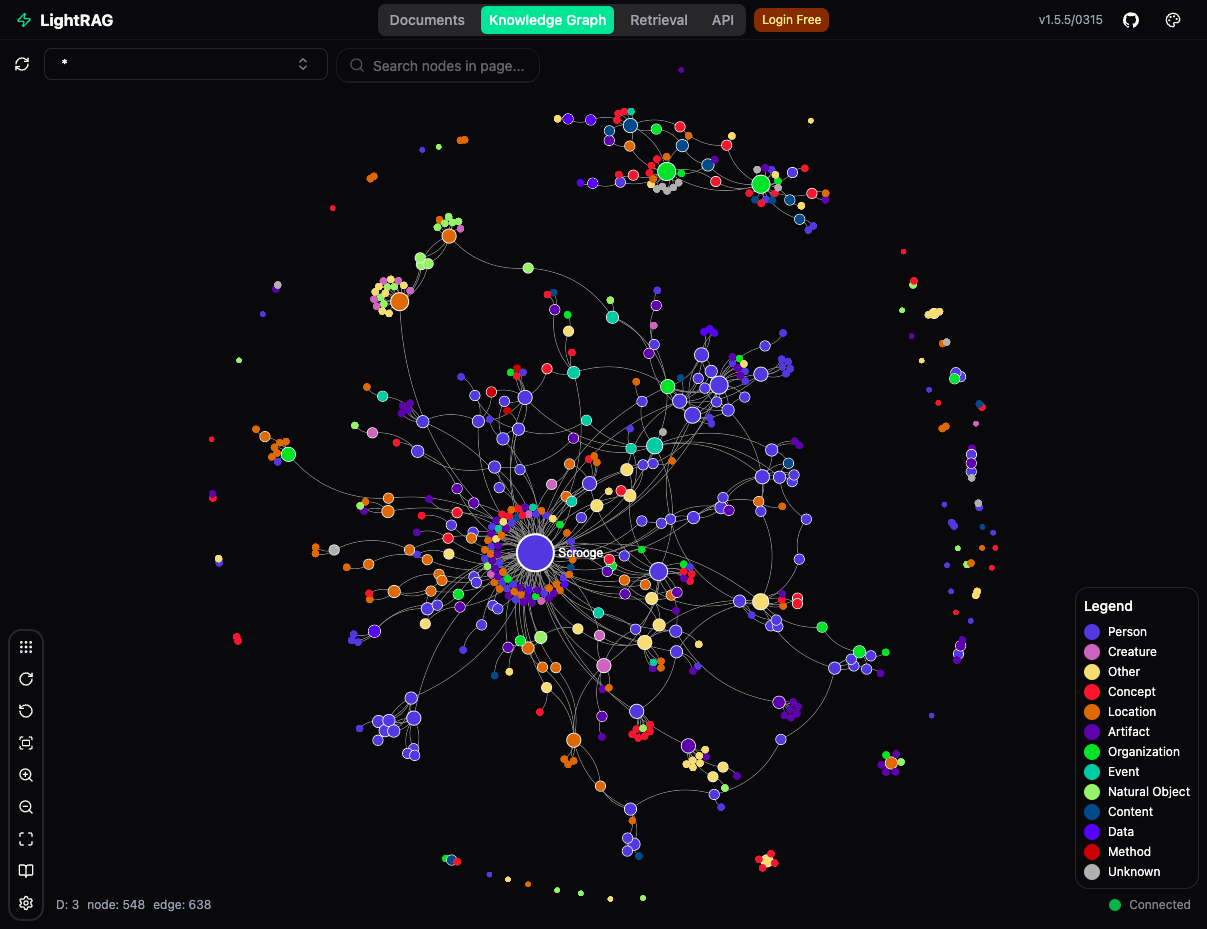Screen dimensions: 1207x929
Task: Focus the Search nodes in page field
Action: point(438,66)
